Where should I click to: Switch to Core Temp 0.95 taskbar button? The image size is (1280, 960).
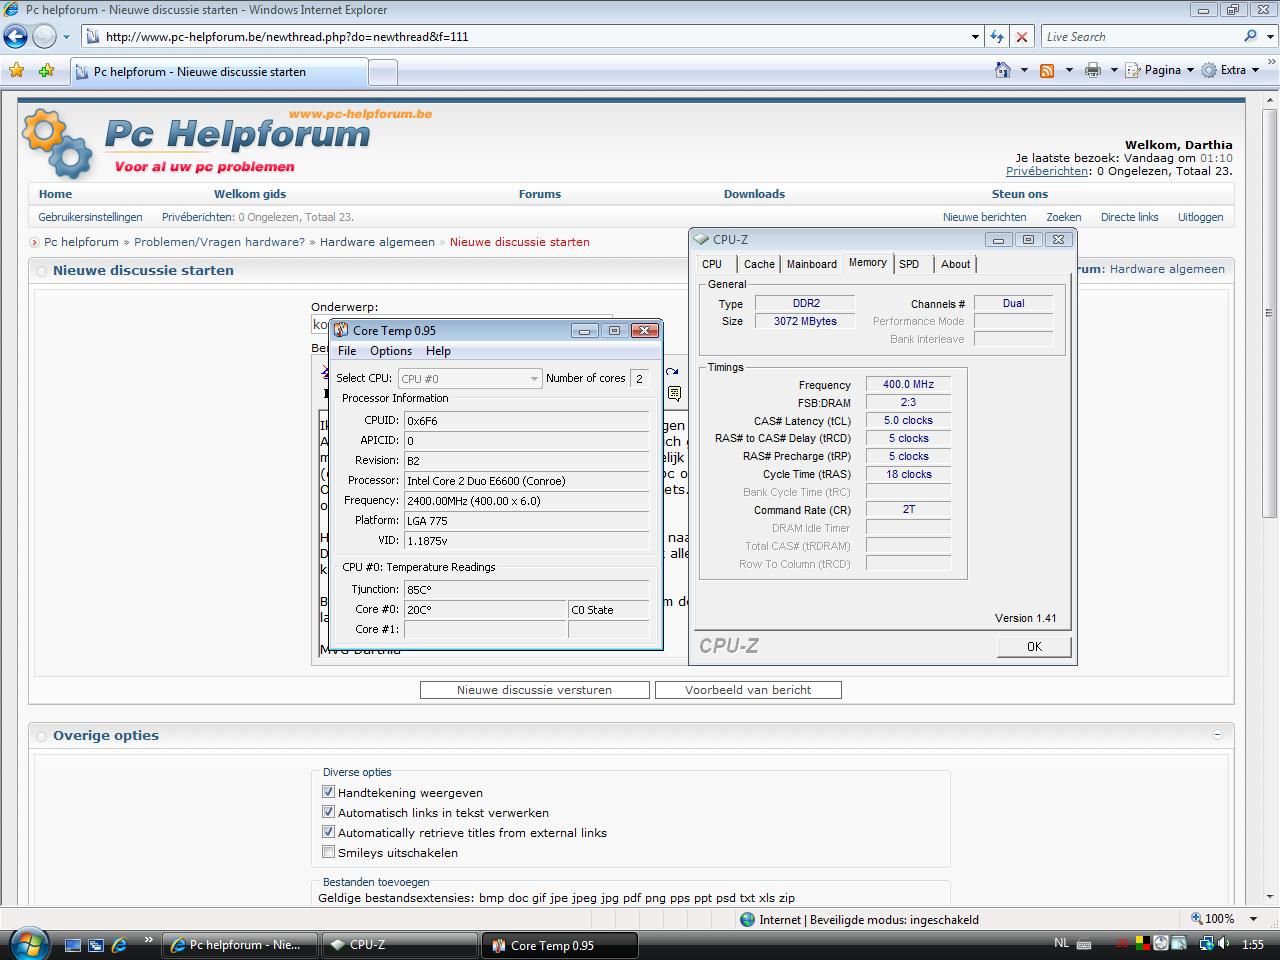click(559, 945)
